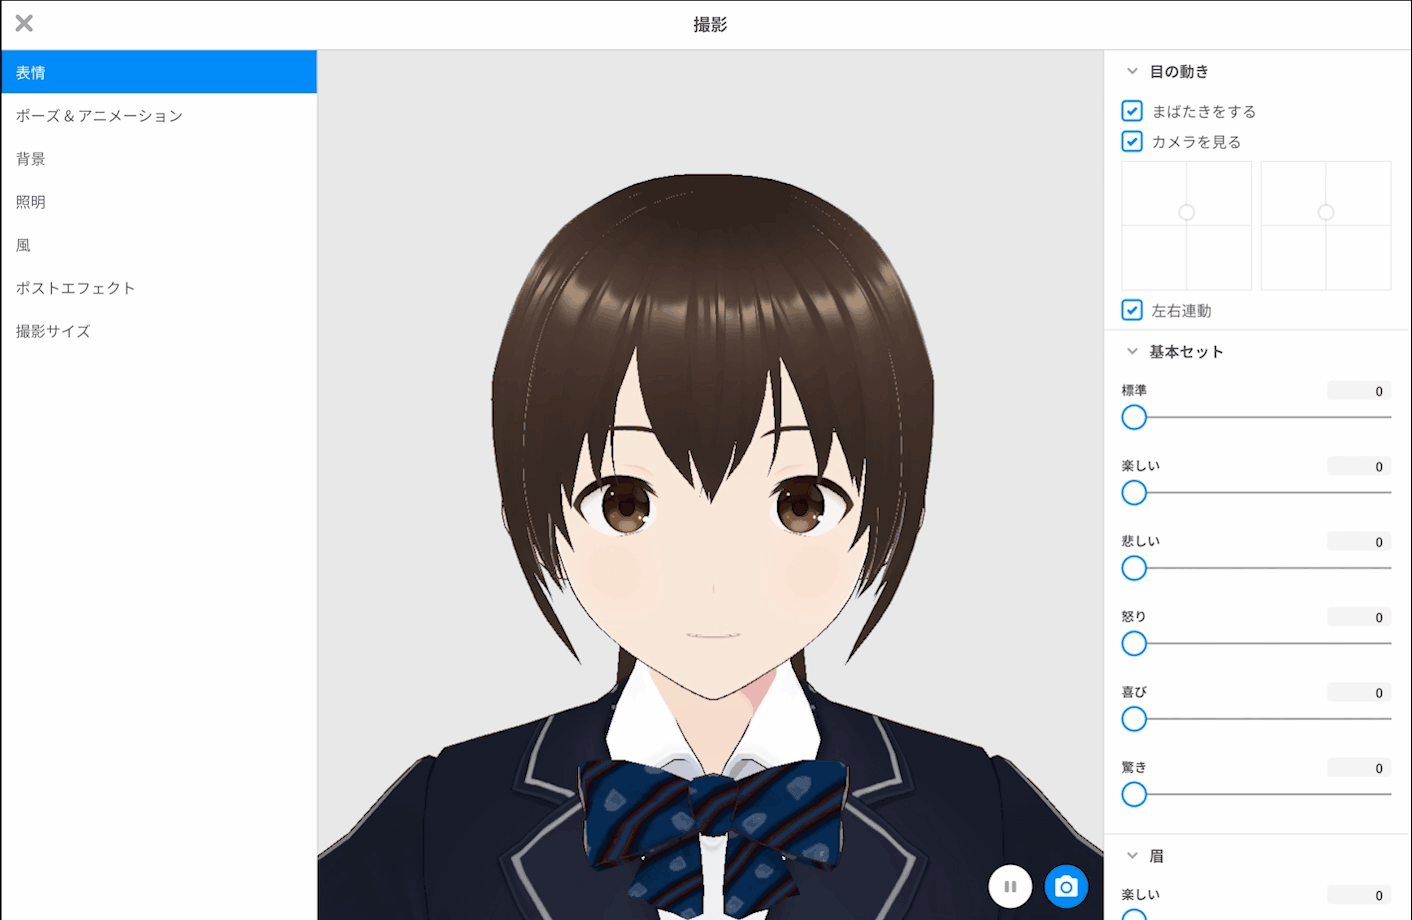Open the 背景 settings
The height and width of the screenshot is (920, 1412).
pyautogui.click(x=159, y=158)
